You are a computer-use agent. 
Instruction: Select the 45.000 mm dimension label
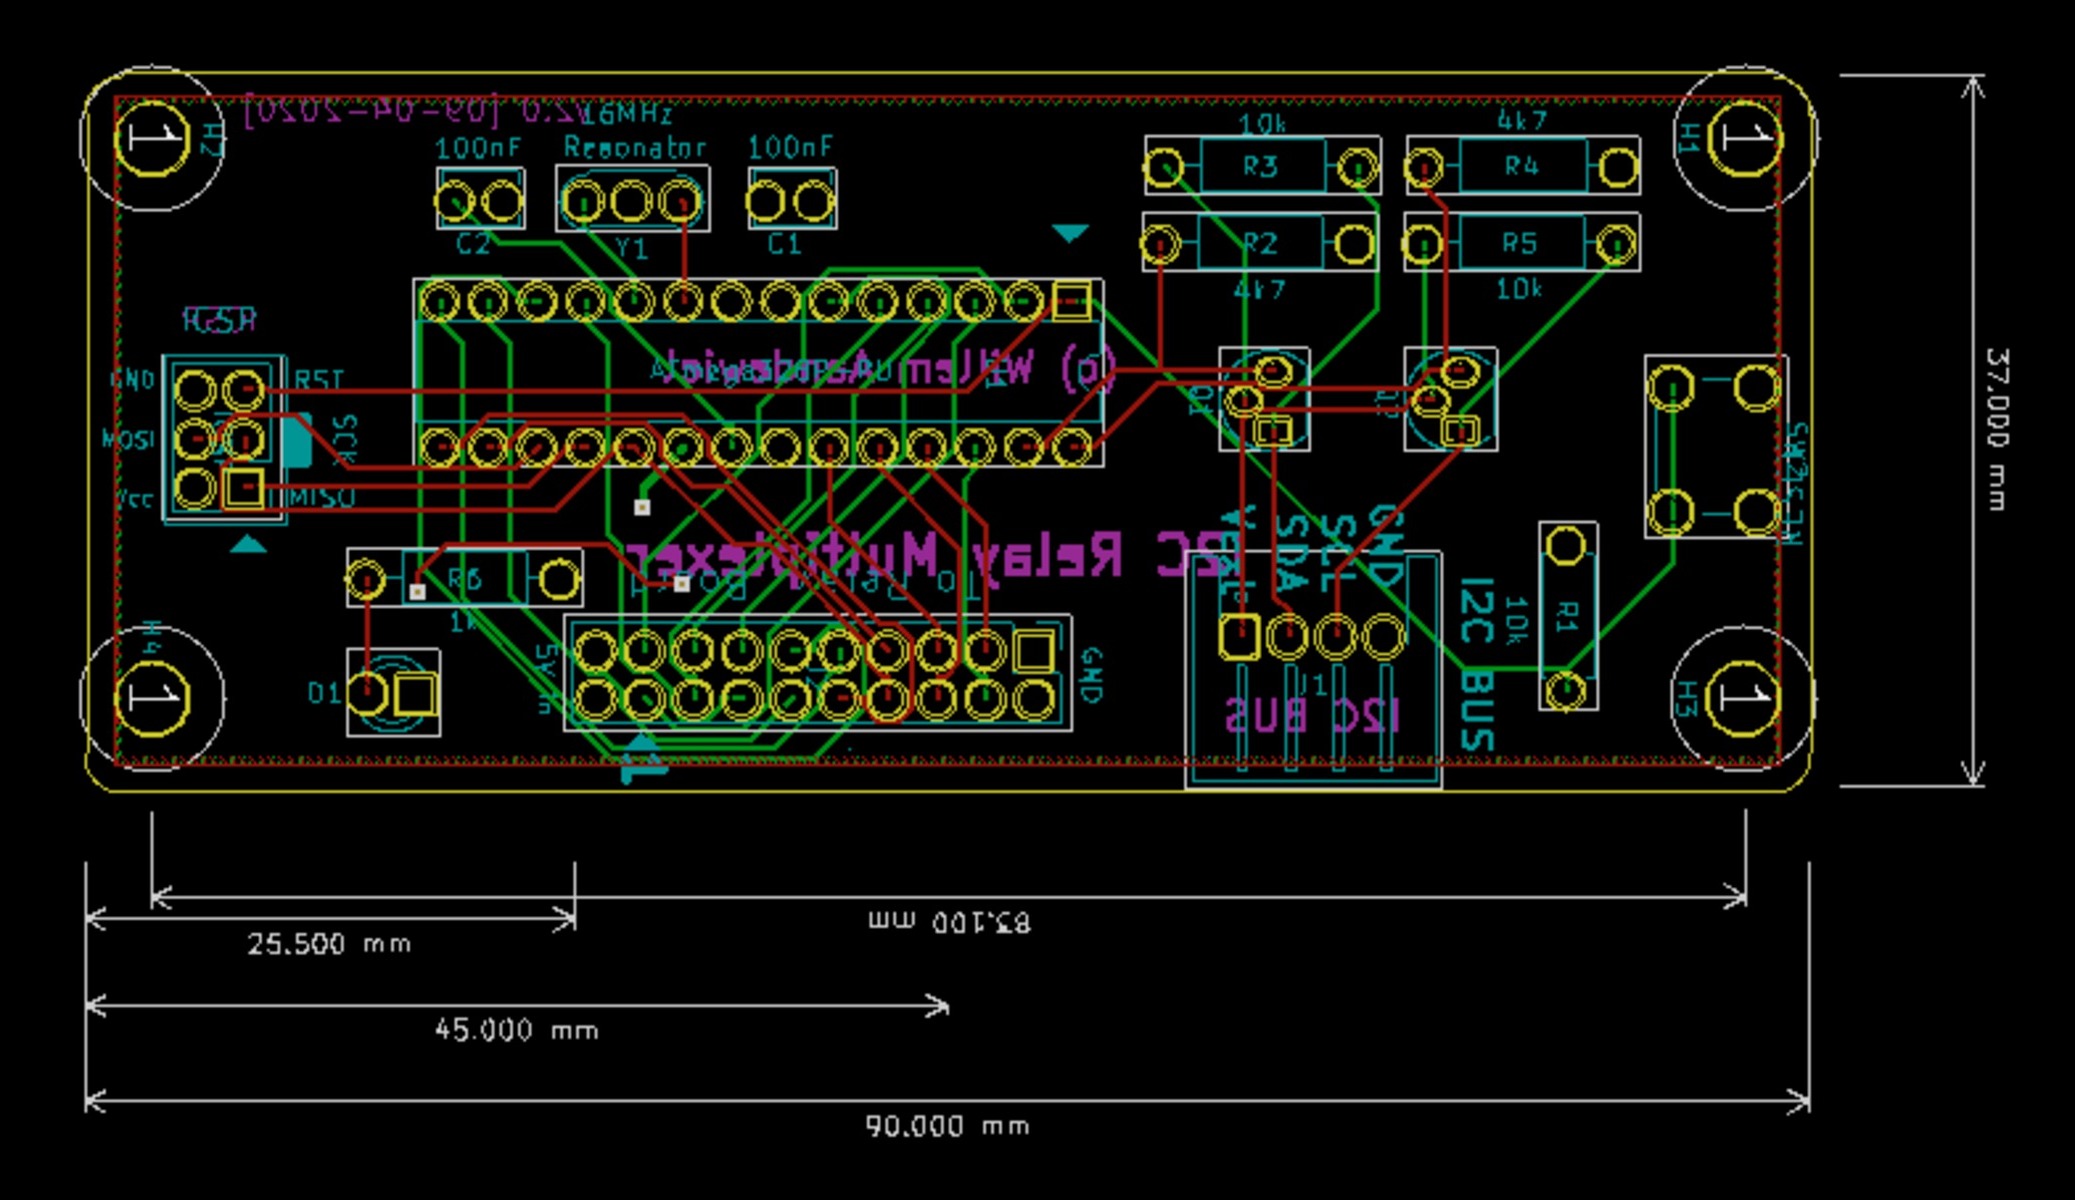tap(516, 1030)
